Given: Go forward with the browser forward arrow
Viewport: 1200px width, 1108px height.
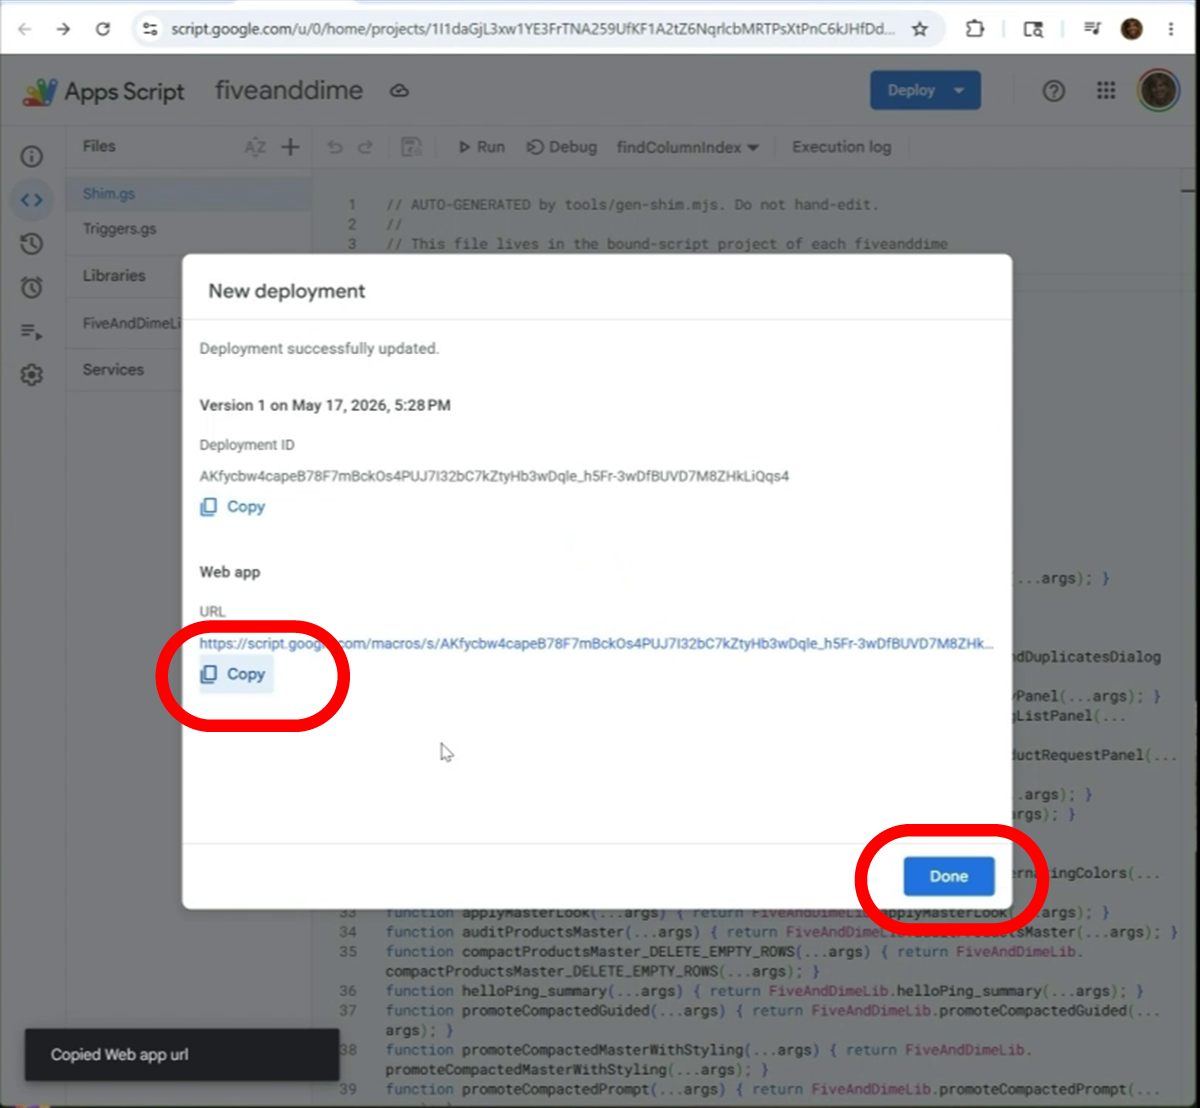Looking at the screenshot, I should (64, 29).
